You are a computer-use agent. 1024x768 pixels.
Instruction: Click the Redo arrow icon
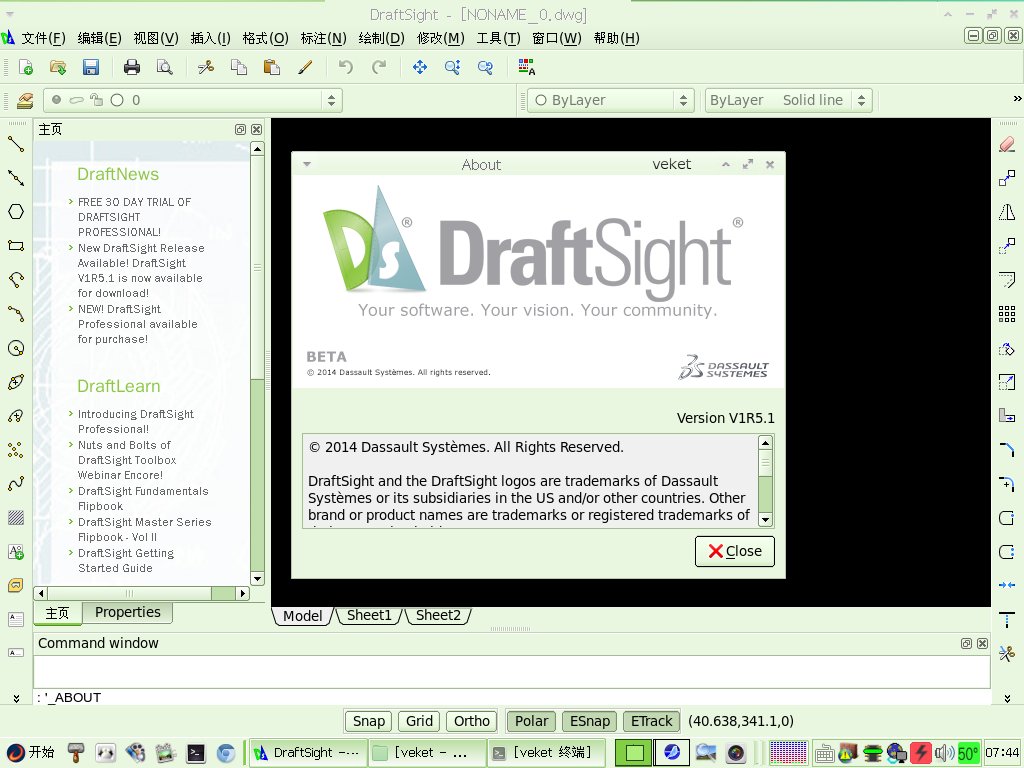379,67
